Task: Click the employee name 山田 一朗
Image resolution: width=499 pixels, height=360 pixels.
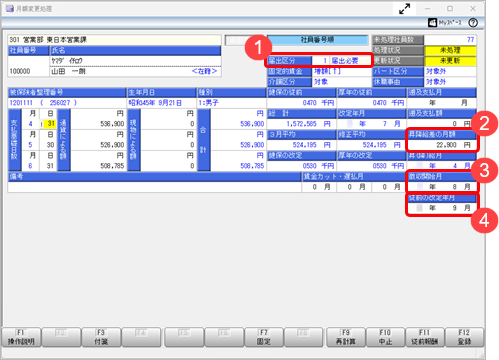Action: pos(69,71)
